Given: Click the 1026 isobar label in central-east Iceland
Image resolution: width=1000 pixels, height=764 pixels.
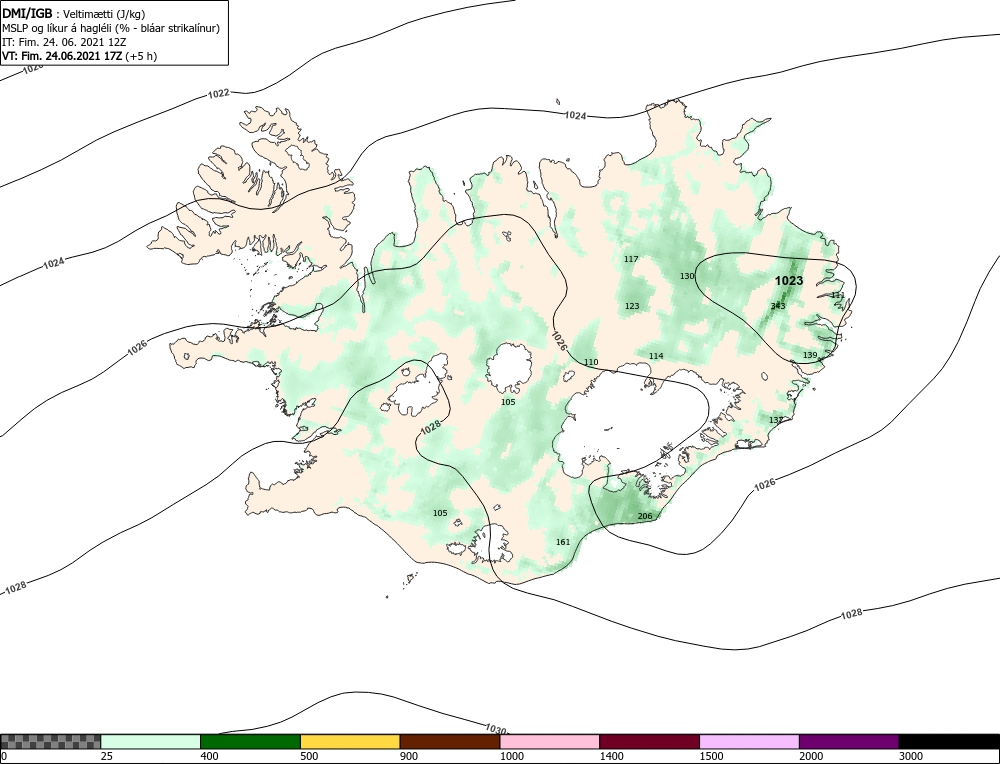Looking at the screenshot, I should point(559,341).
